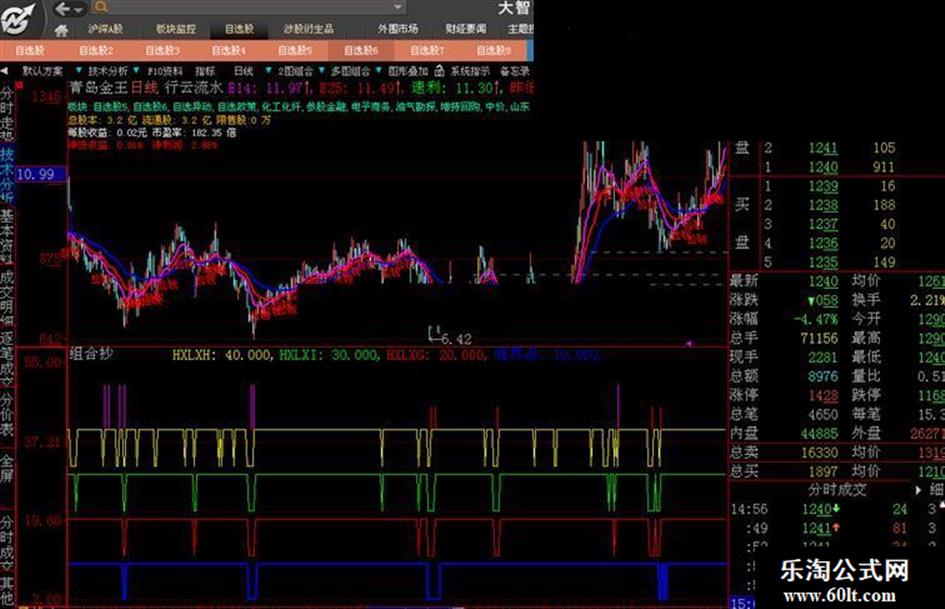This screenshot has height=609, width=945.
Task: Switch to the 自选股8 sub-tab
Action: point(494,51)
